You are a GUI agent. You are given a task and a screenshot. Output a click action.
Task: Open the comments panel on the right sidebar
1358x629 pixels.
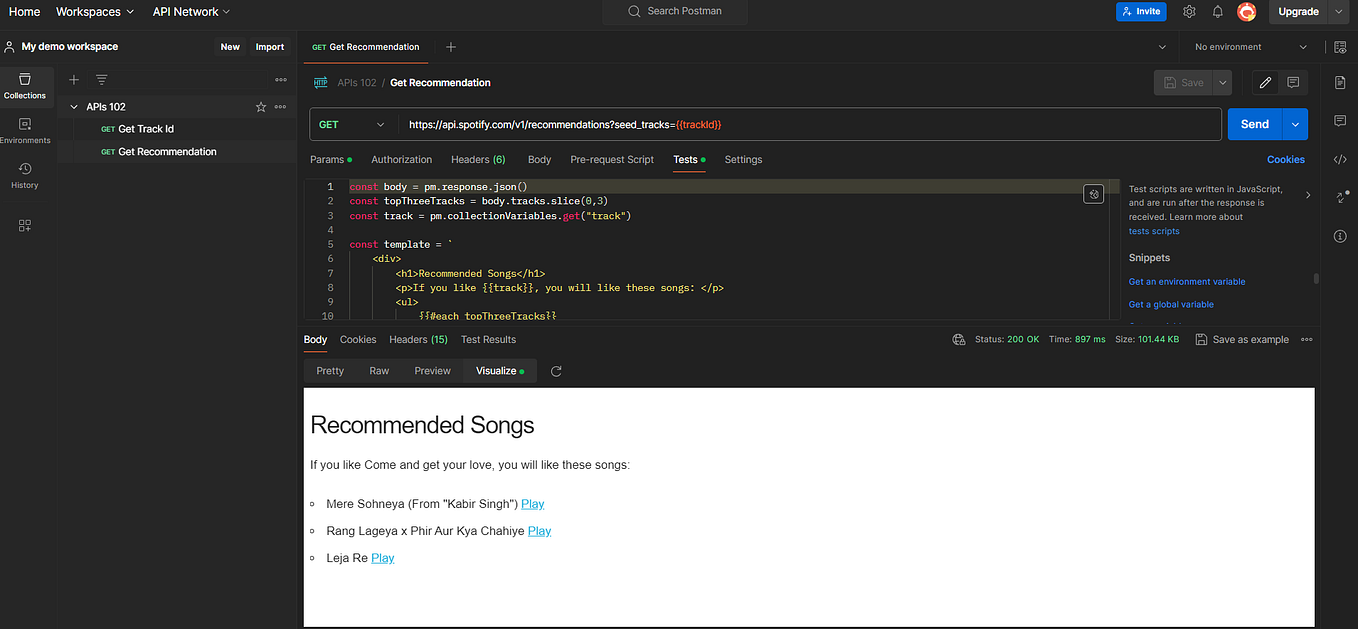pyautogui.click(x=1340, y=121)
